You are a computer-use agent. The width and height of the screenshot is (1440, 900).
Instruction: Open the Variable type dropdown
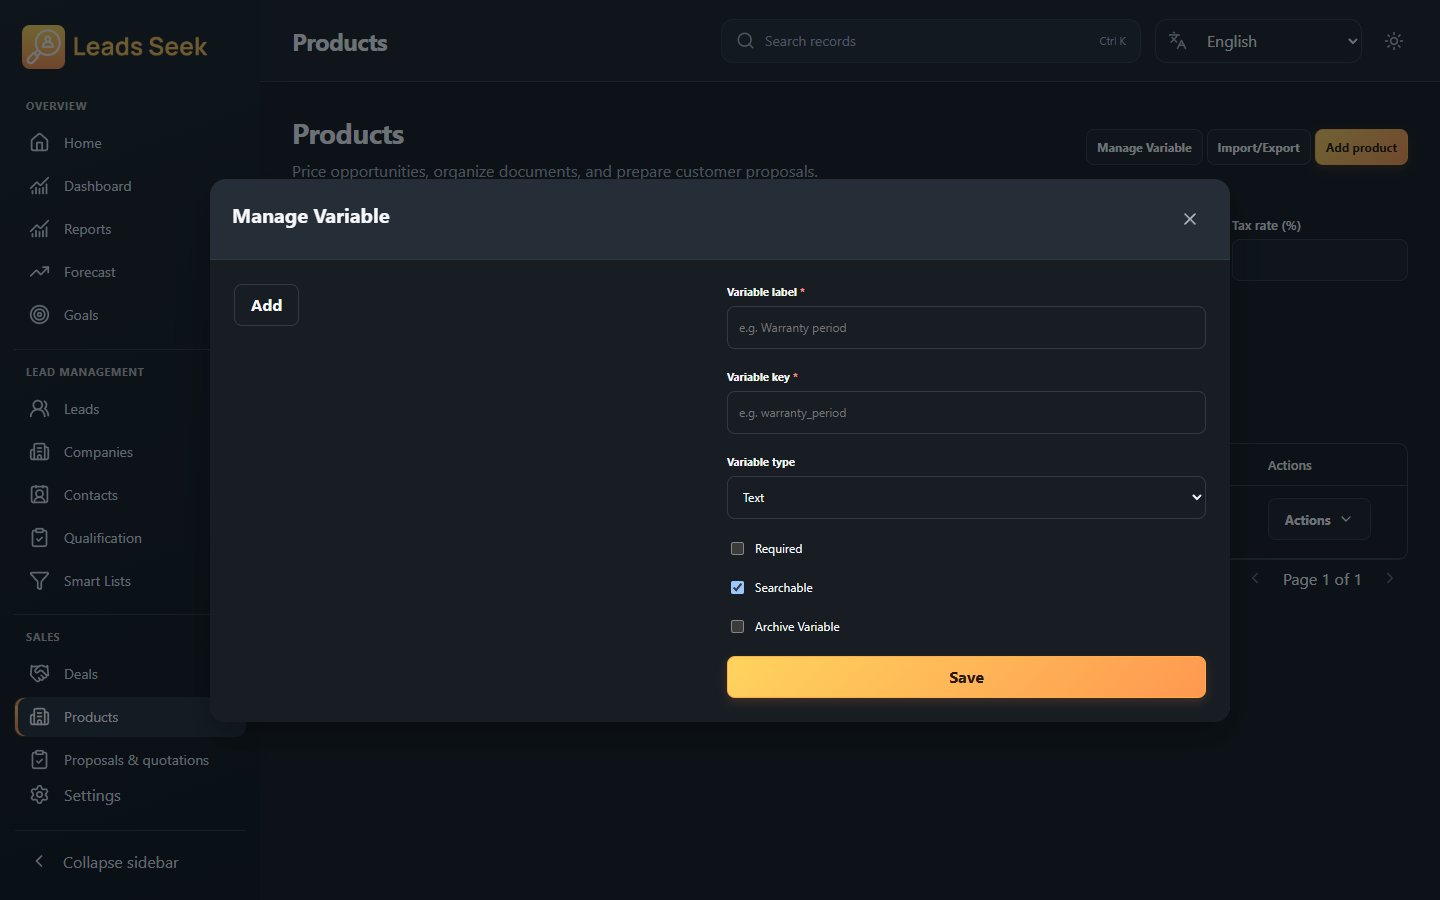(966, 498)
